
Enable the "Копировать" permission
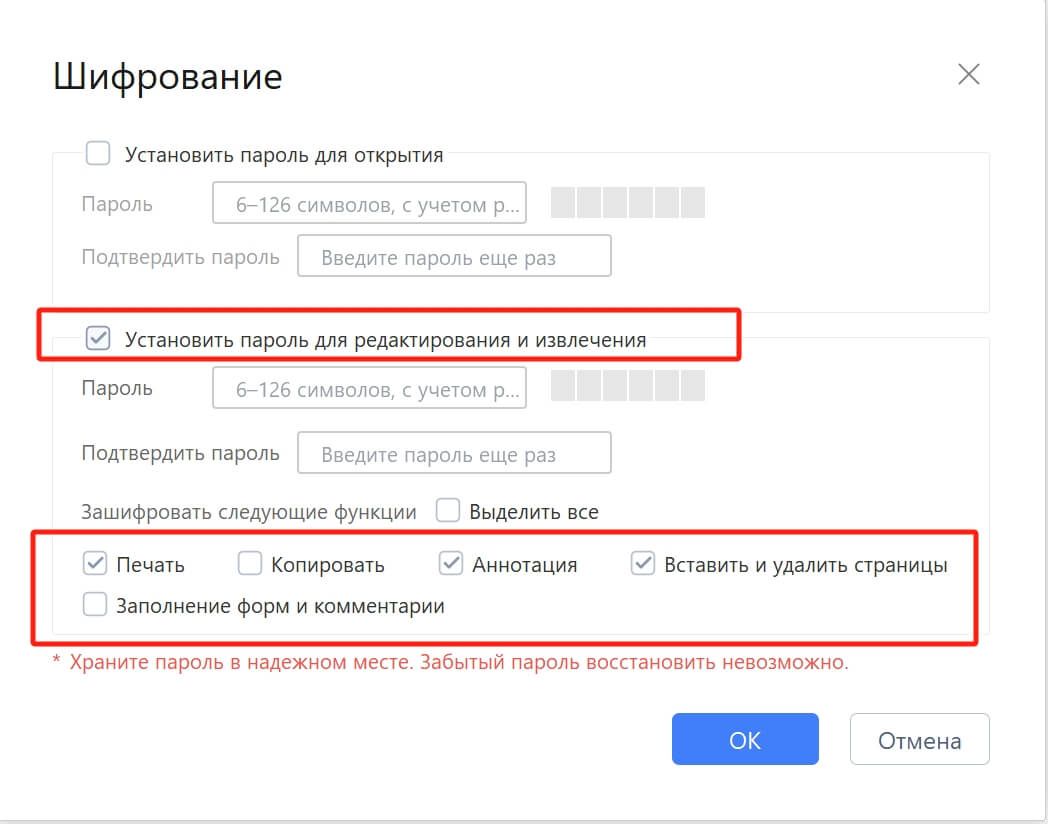(249, 564)
